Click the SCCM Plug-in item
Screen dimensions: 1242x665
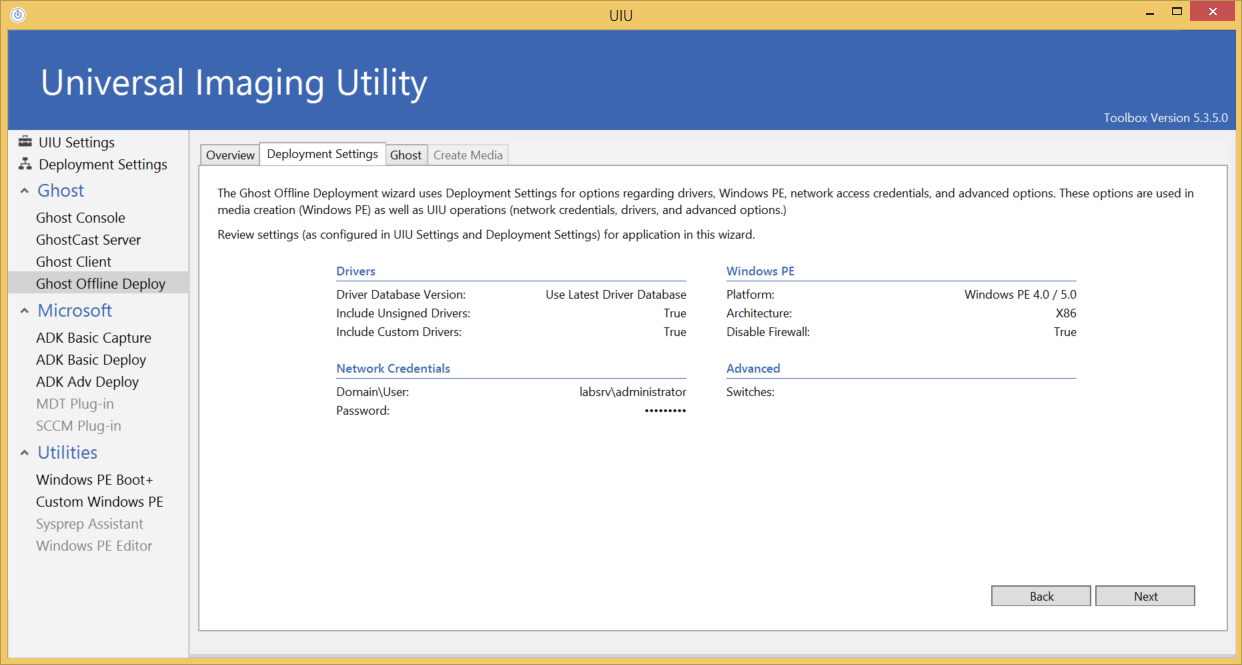tap(79, 426)
